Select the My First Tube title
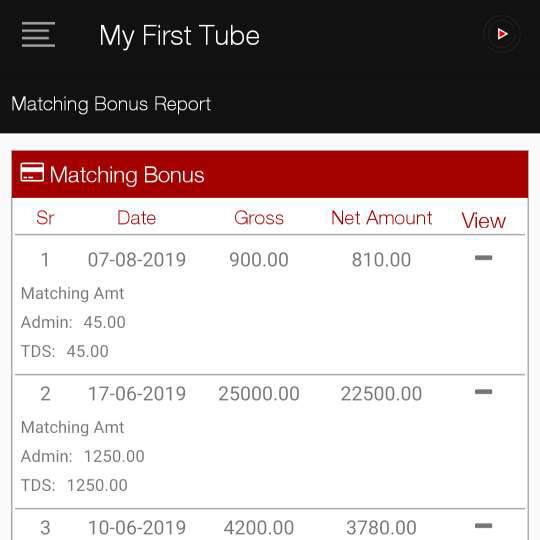Screen dimensions: 540x540 (179, 35)
